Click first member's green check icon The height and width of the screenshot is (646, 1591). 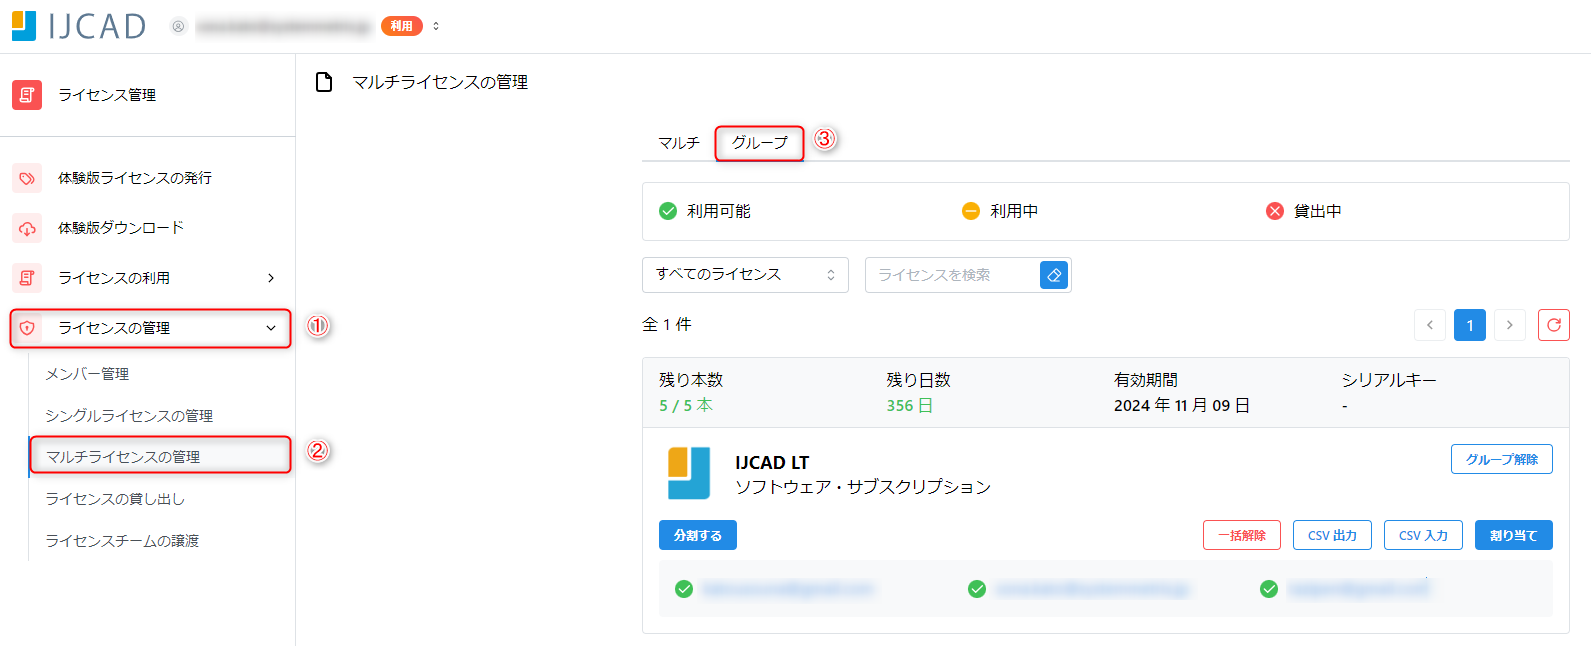tap(684, 589)
